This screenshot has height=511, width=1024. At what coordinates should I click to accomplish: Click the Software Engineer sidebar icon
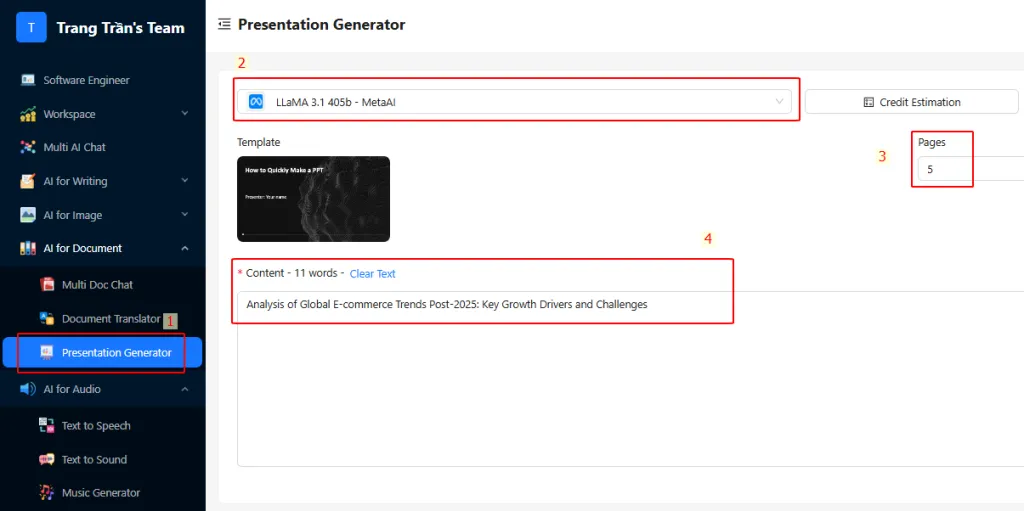click(x=27, y=80)
